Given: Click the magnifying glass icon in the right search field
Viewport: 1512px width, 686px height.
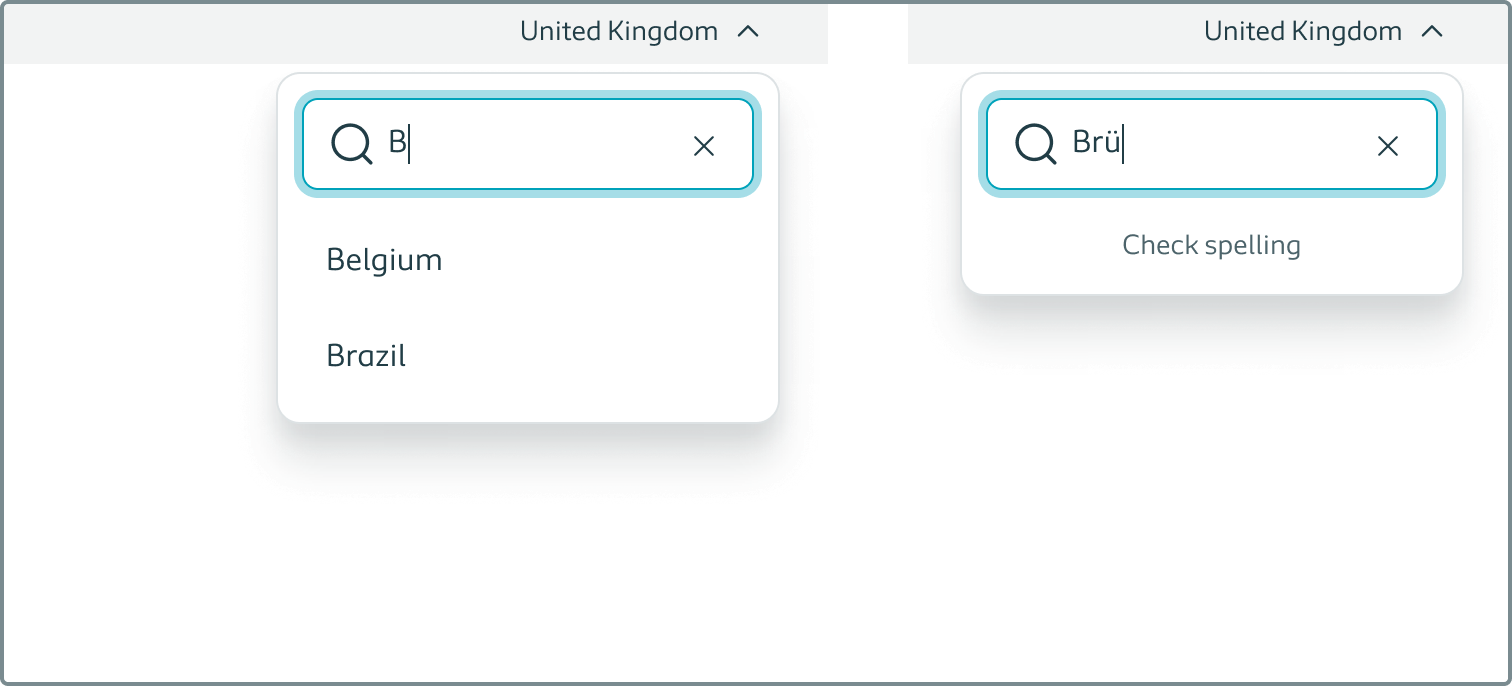Looking at the screenshot, I should [x=1034, y=144].
